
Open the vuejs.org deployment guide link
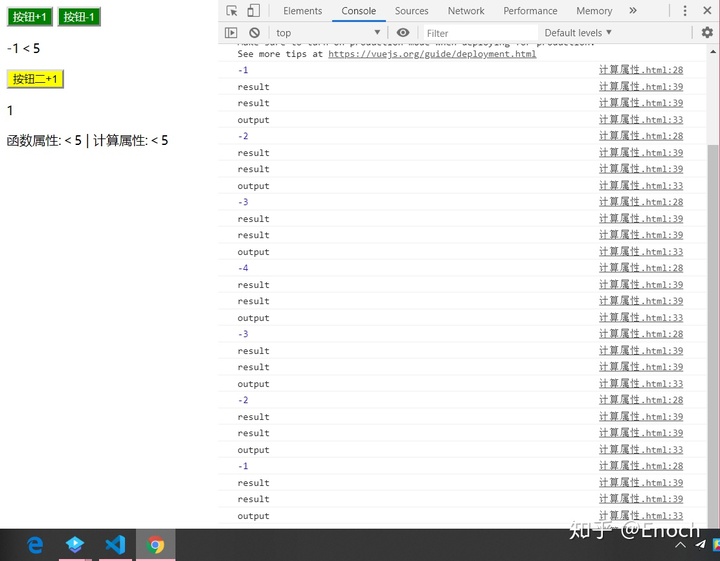click(x=432, y=54)
